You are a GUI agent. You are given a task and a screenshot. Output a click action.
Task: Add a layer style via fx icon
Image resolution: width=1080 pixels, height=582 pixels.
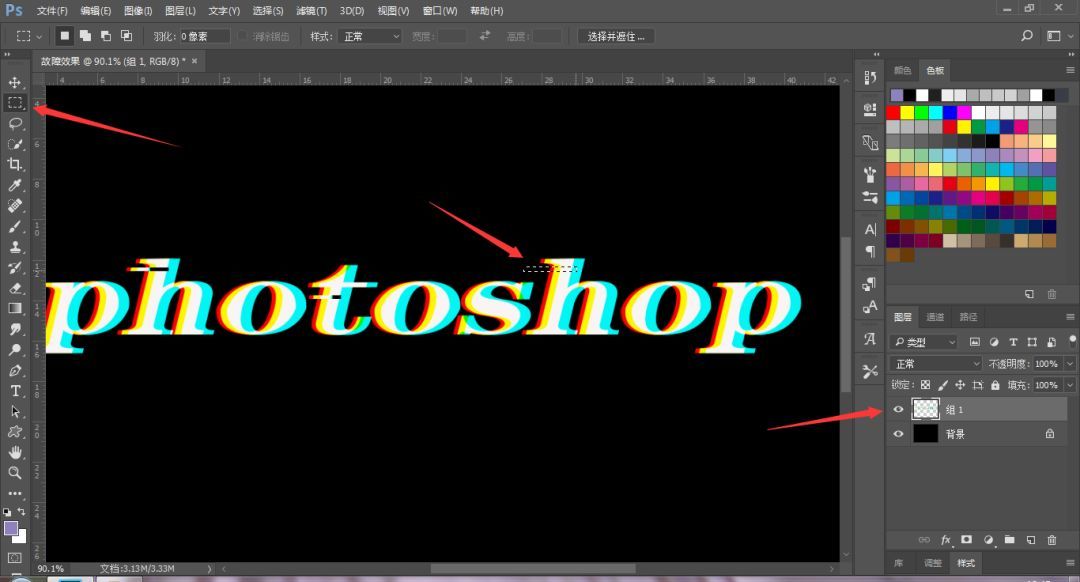coord(946,540)
